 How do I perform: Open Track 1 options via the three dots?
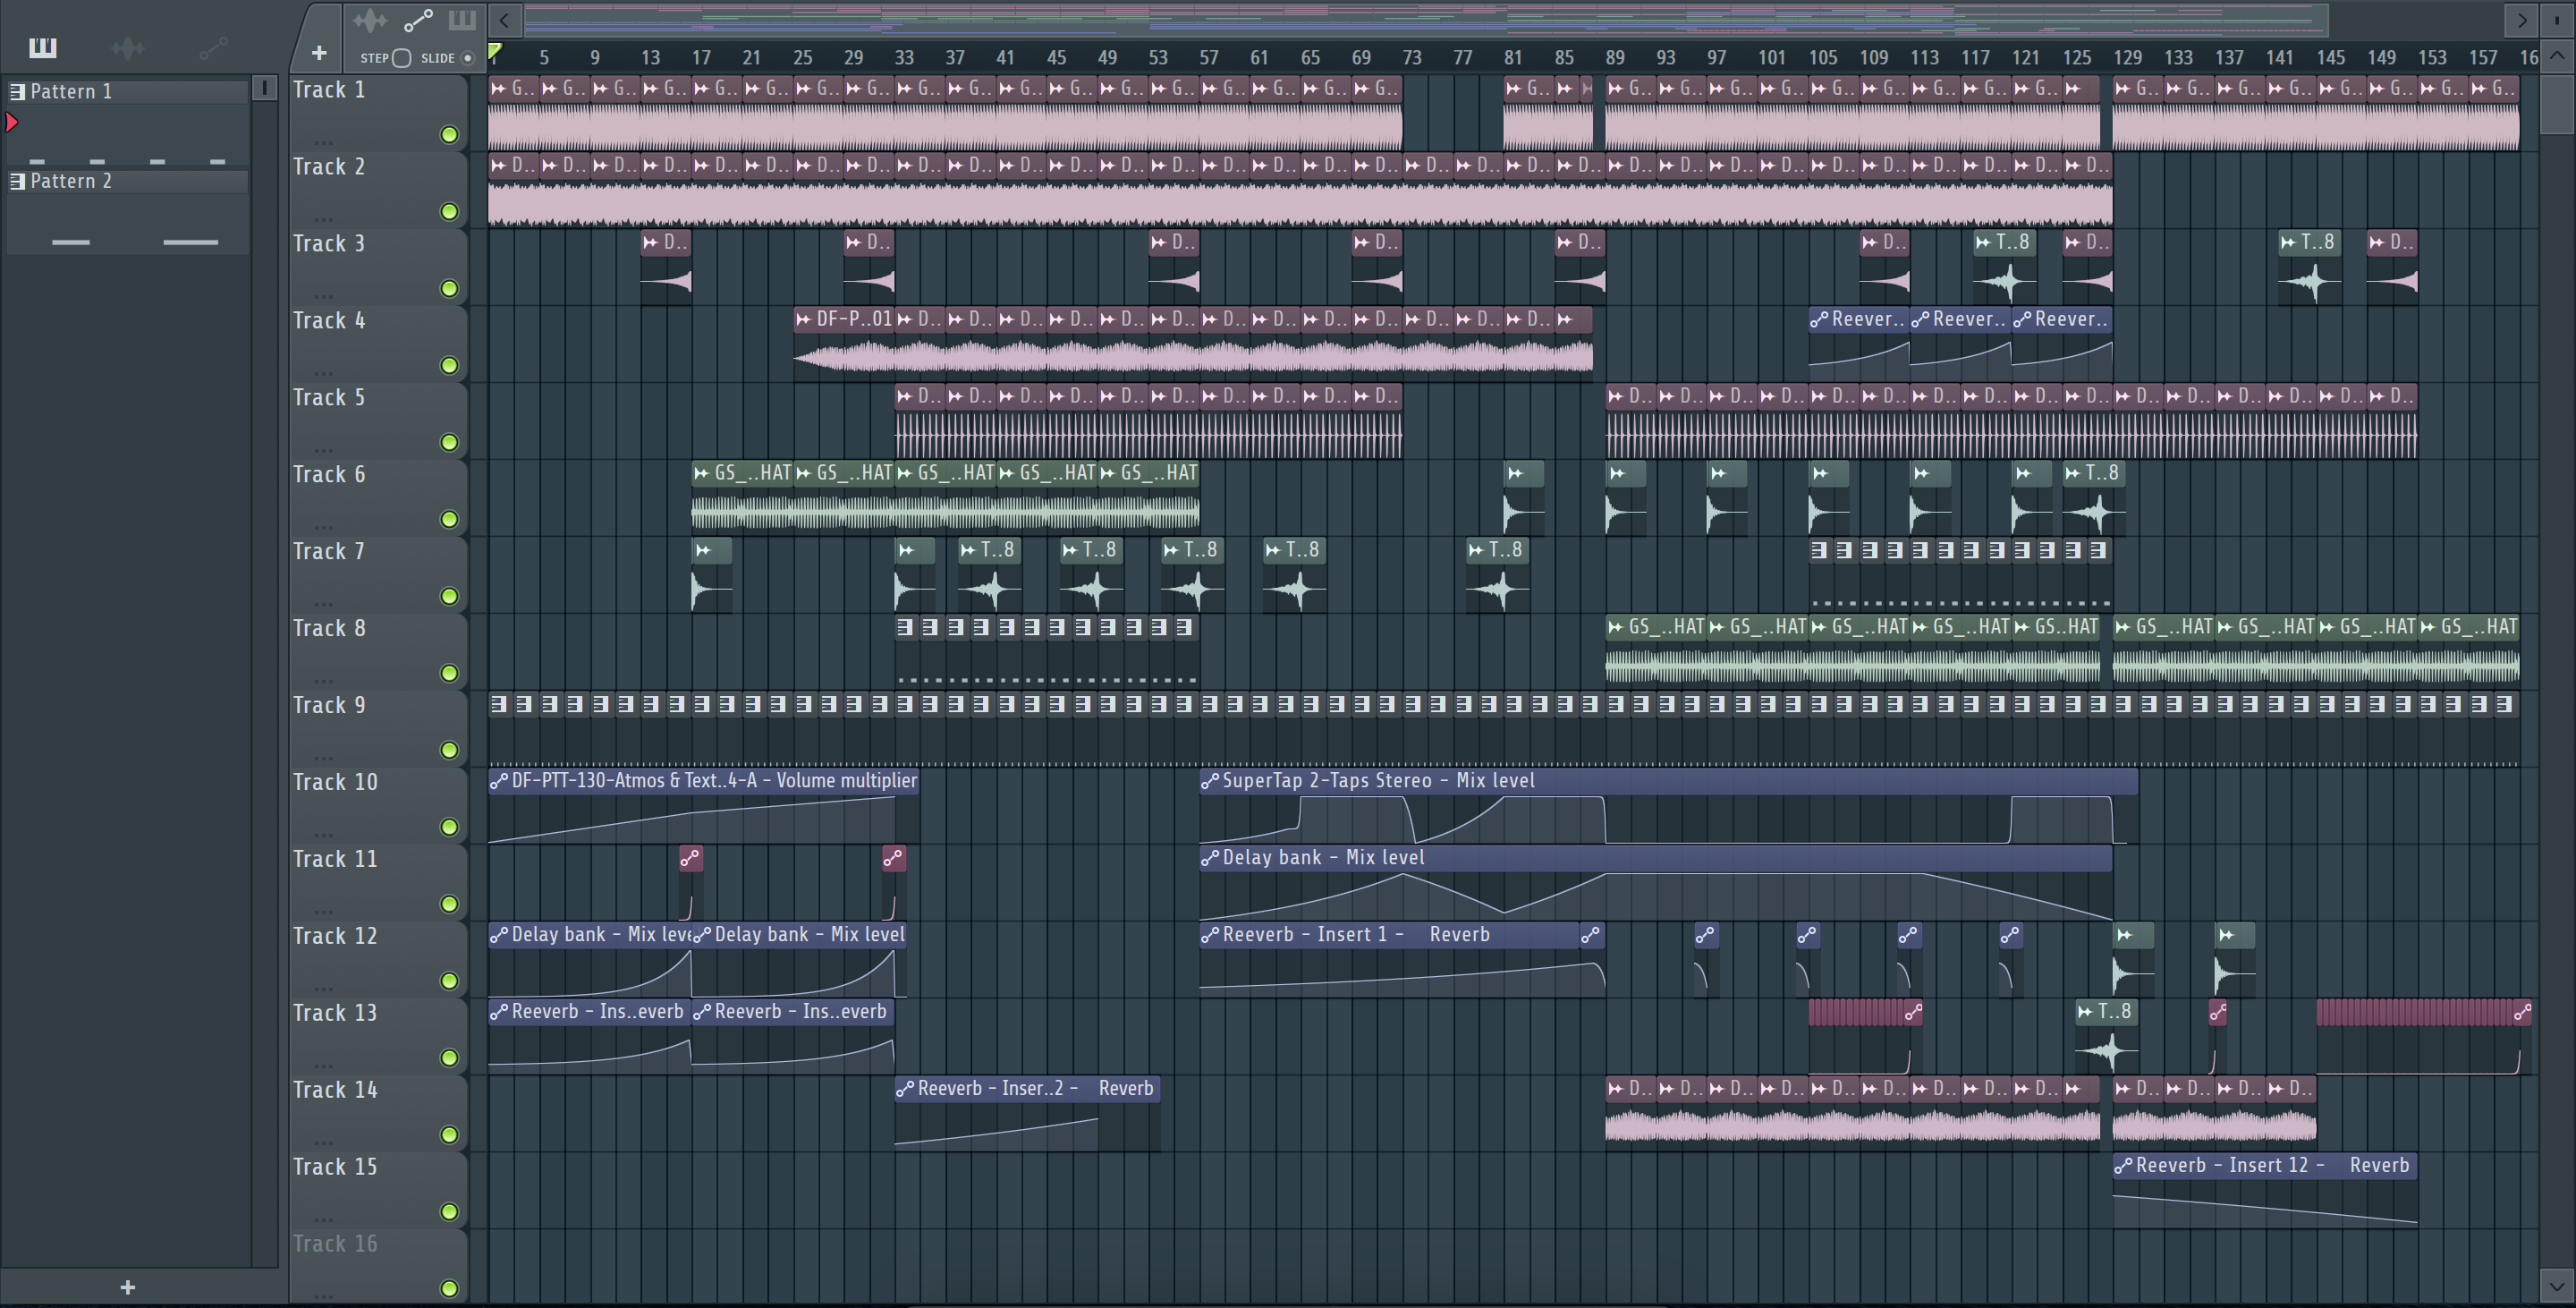tap(322, 141)
